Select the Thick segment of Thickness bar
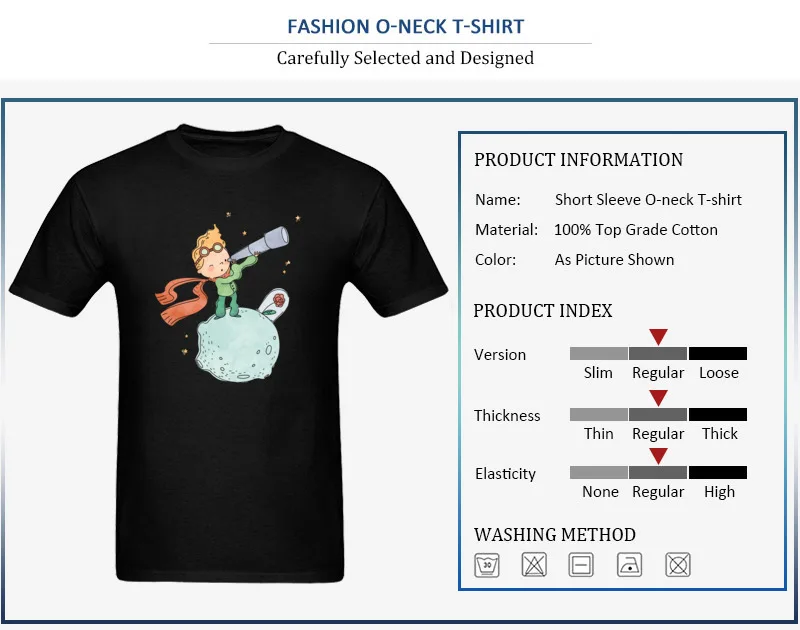 coord(718,414)
